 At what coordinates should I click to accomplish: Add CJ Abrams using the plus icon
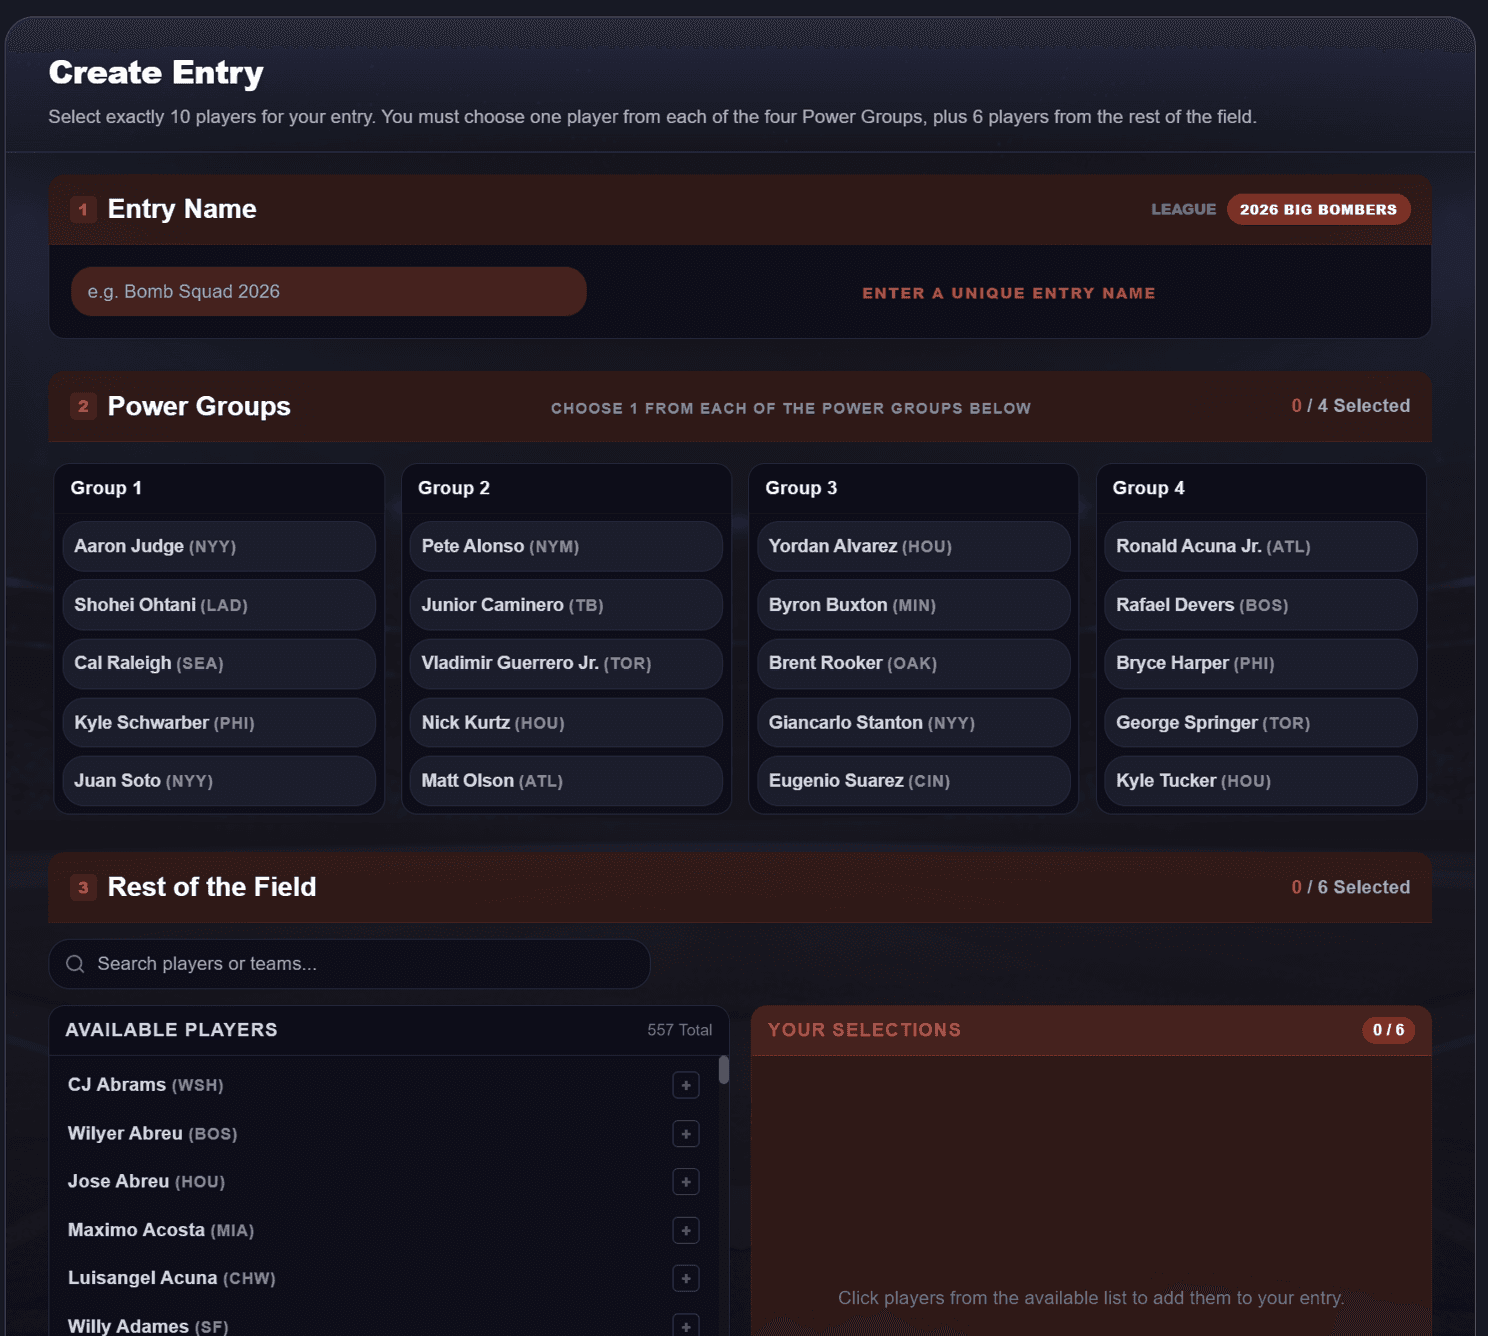click(x=686, y=1084)
